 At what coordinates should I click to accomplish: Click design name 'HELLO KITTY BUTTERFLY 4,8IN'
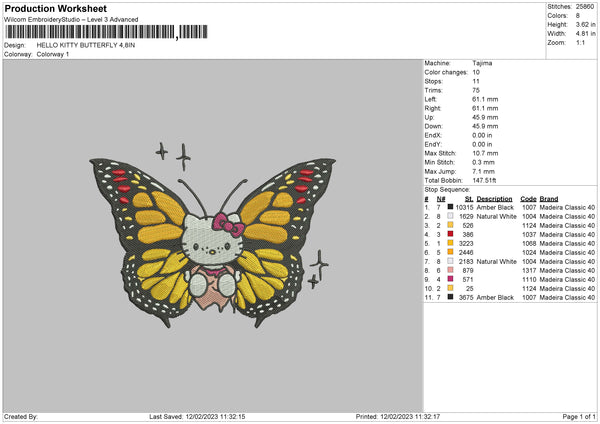click(x=86, y=45)
